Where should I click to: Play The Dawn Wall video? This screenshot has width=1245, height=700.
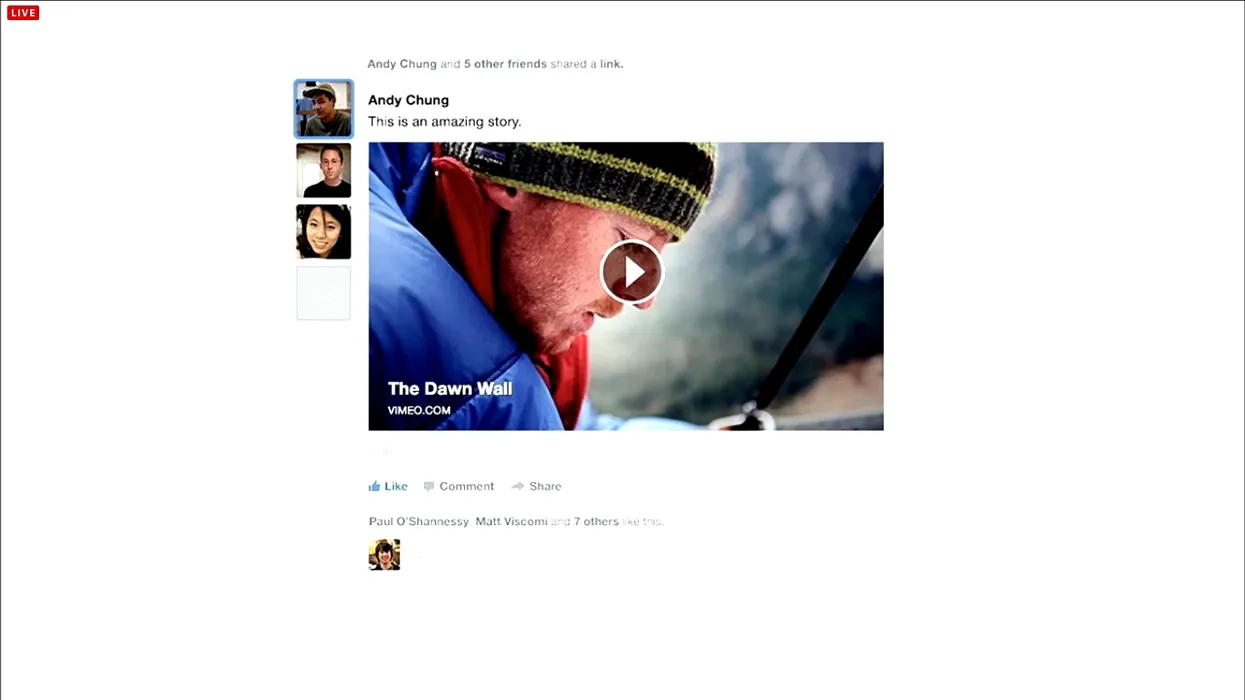coord(631,271)
